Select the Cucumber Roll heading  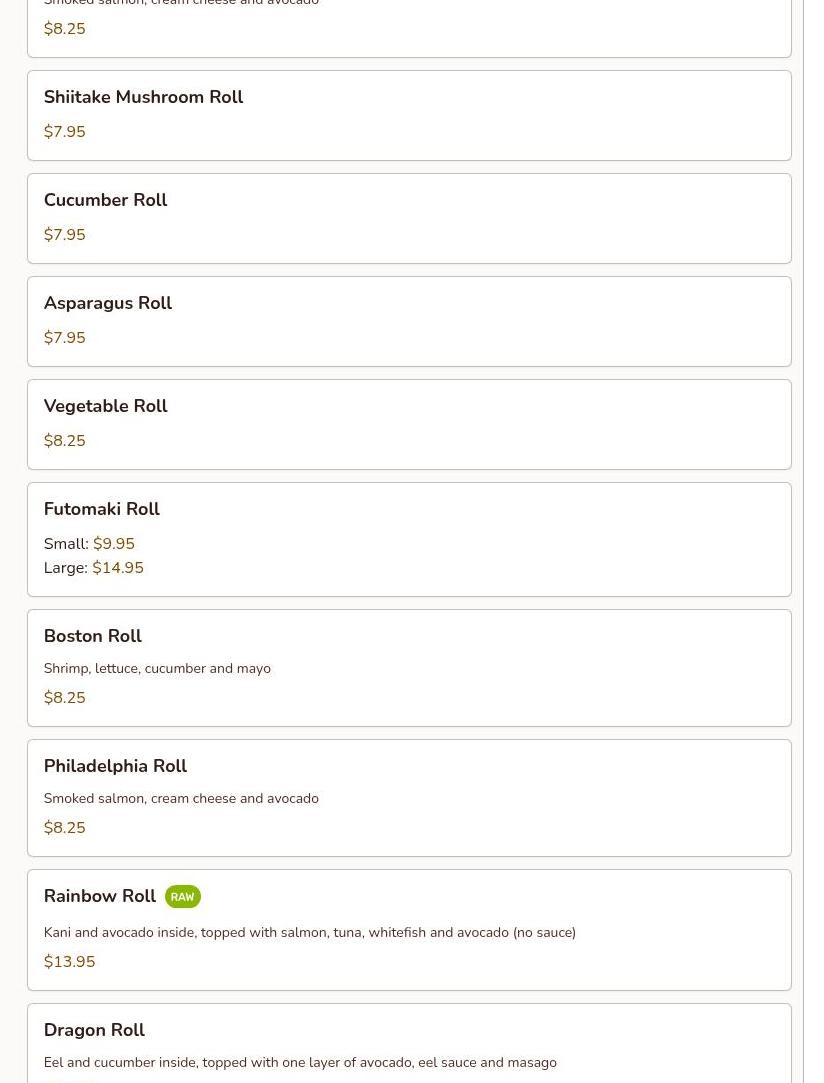click(x=106, y=200)
